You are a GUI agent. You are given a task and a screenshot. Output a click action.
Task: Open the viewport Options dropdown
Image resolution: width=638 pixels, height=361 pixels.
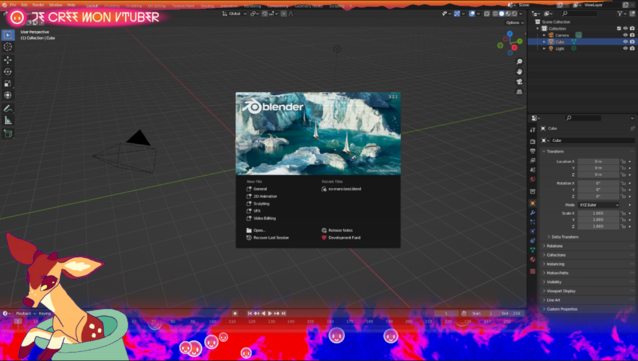(x=515, y=23)
